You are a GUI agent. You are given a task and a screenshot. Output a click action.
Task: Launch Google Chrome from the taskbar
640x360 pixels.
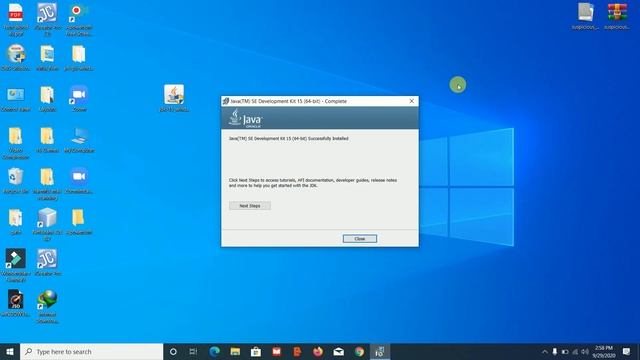pos(359,351)
